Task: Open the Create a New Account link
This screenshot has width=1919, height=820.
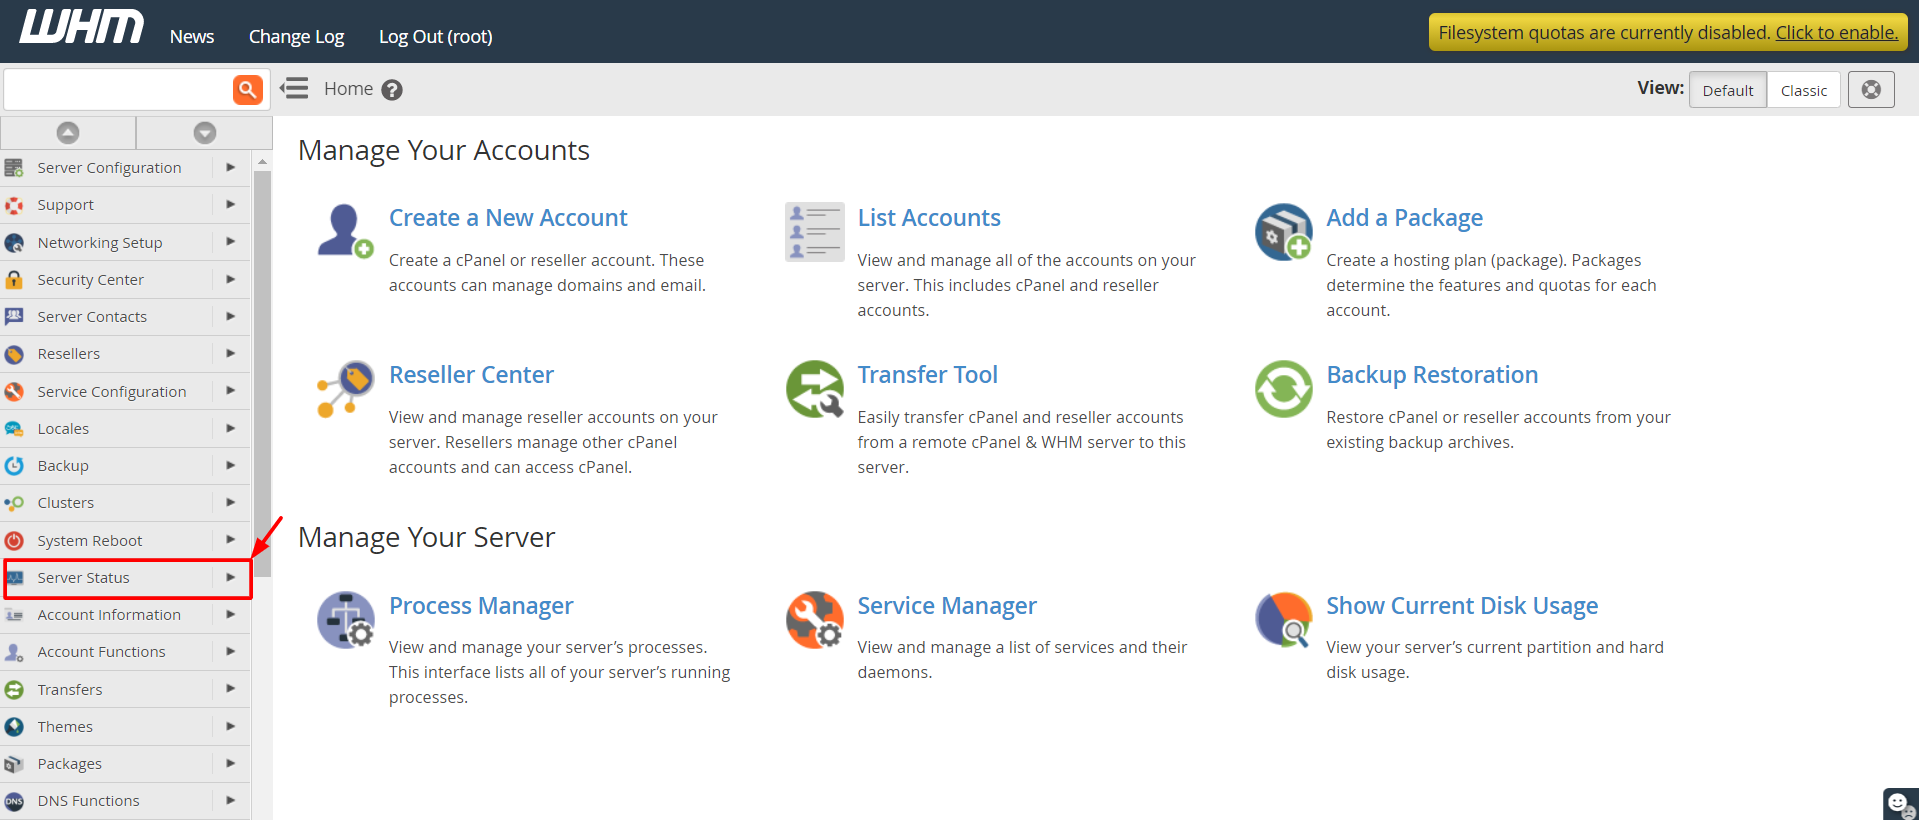Action: pos(508,218)
